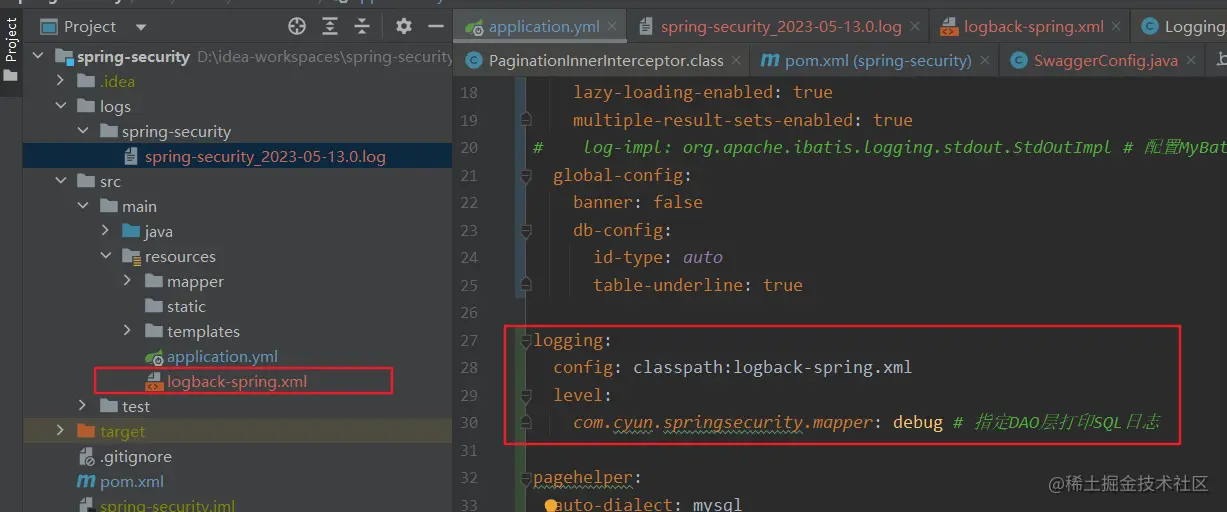The height and width of the screenshot is (512, 1227).
Task: Switch to the application.yml editor tab
Action: pyautogui.click(x=545, y=27)
